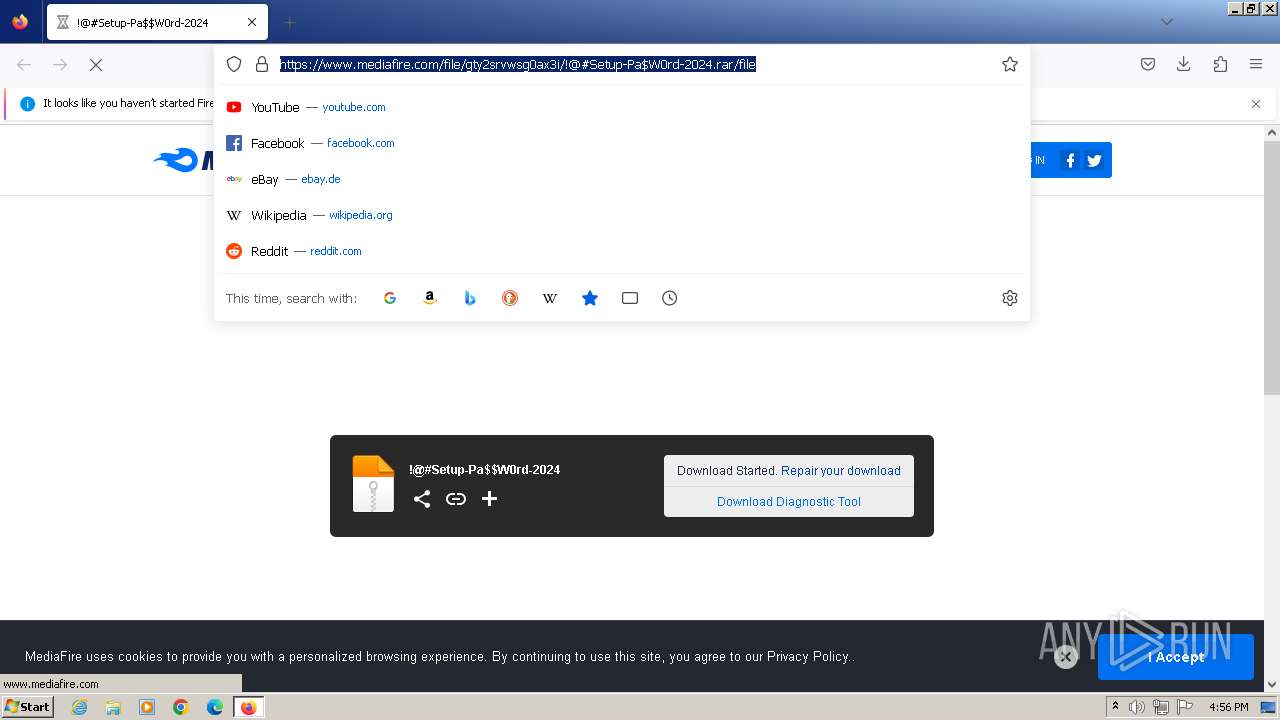Bookmark this page with the star icon

pyautogui.click(x=1010, y=64)
